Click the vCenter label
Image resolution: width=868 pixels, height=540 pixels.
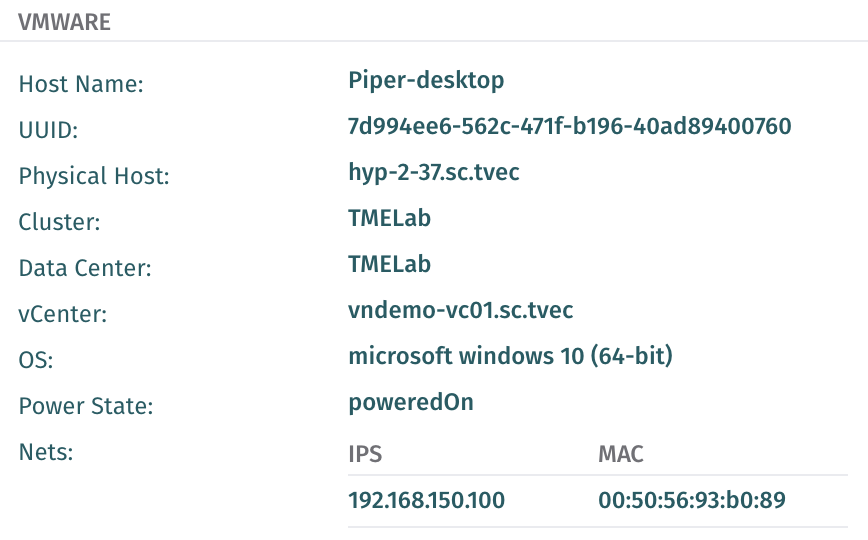click(x=62, y=314)
